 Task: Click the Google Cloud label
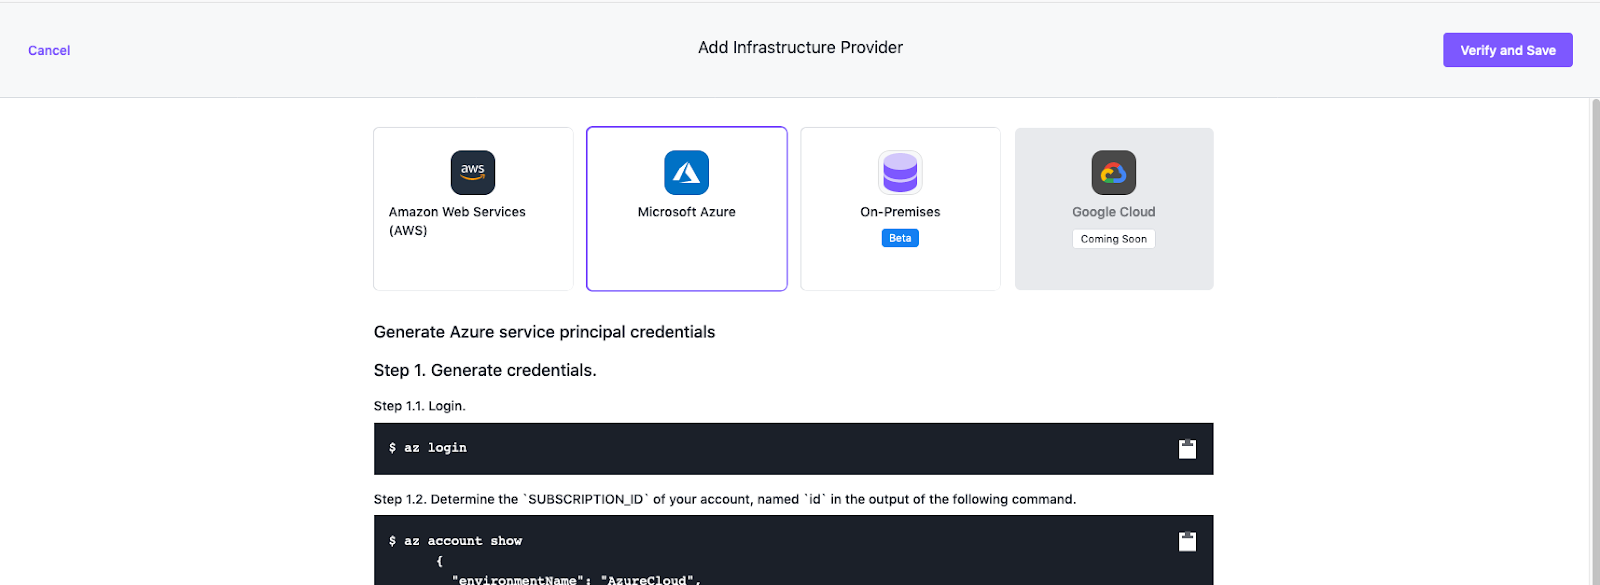pyautogui.click(x=1114, y=212)
